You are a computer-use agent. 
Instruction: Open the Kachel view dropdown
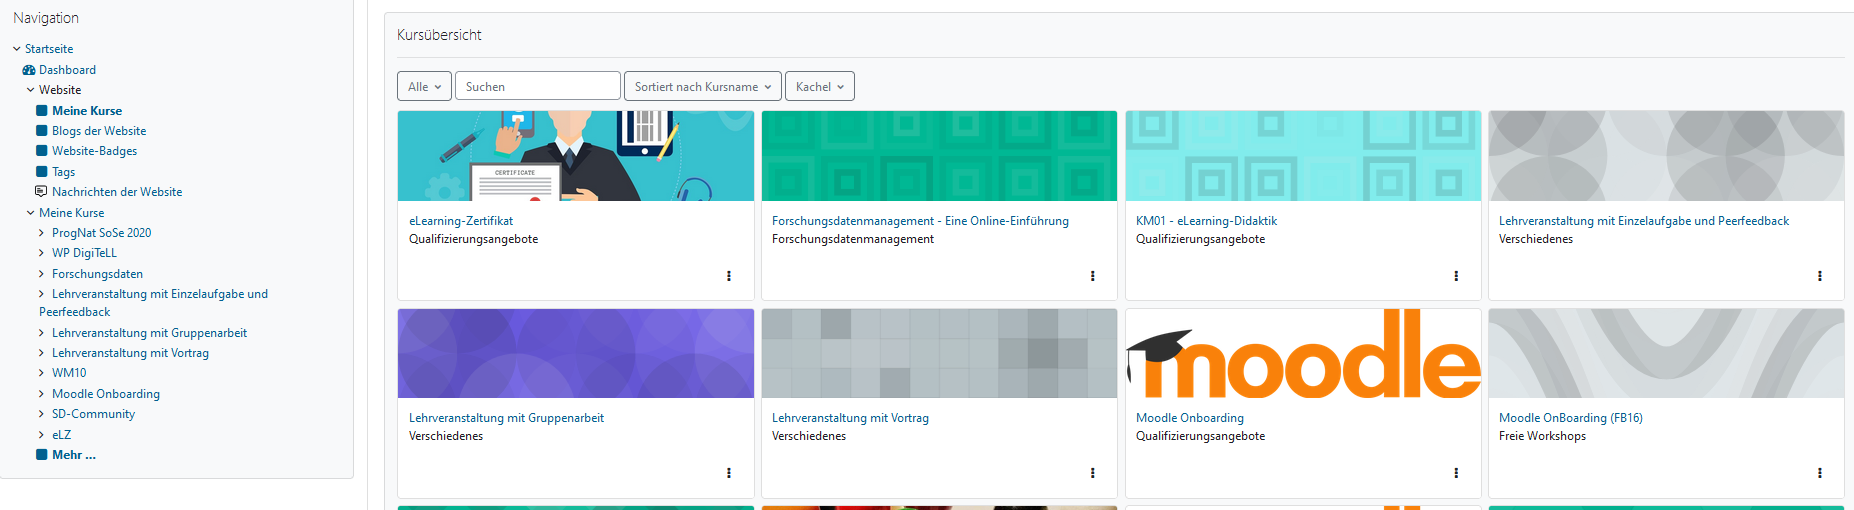[x=819, y=87]
